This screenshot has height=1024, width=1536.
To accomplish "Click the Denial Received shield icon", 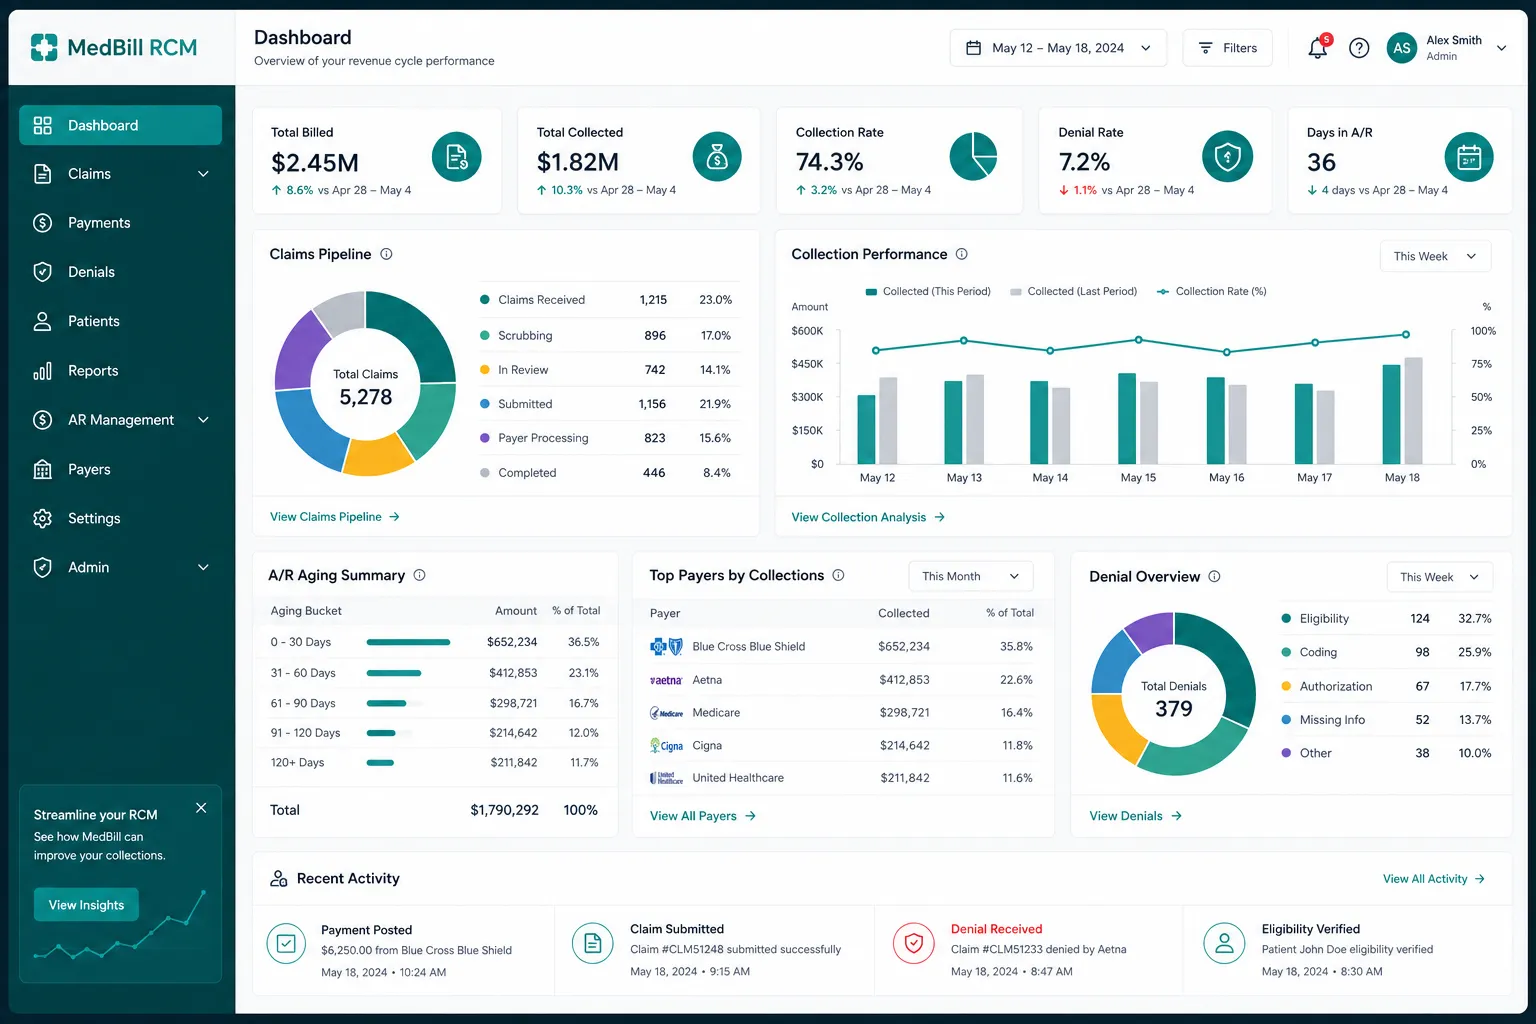I will pos(913,943).
